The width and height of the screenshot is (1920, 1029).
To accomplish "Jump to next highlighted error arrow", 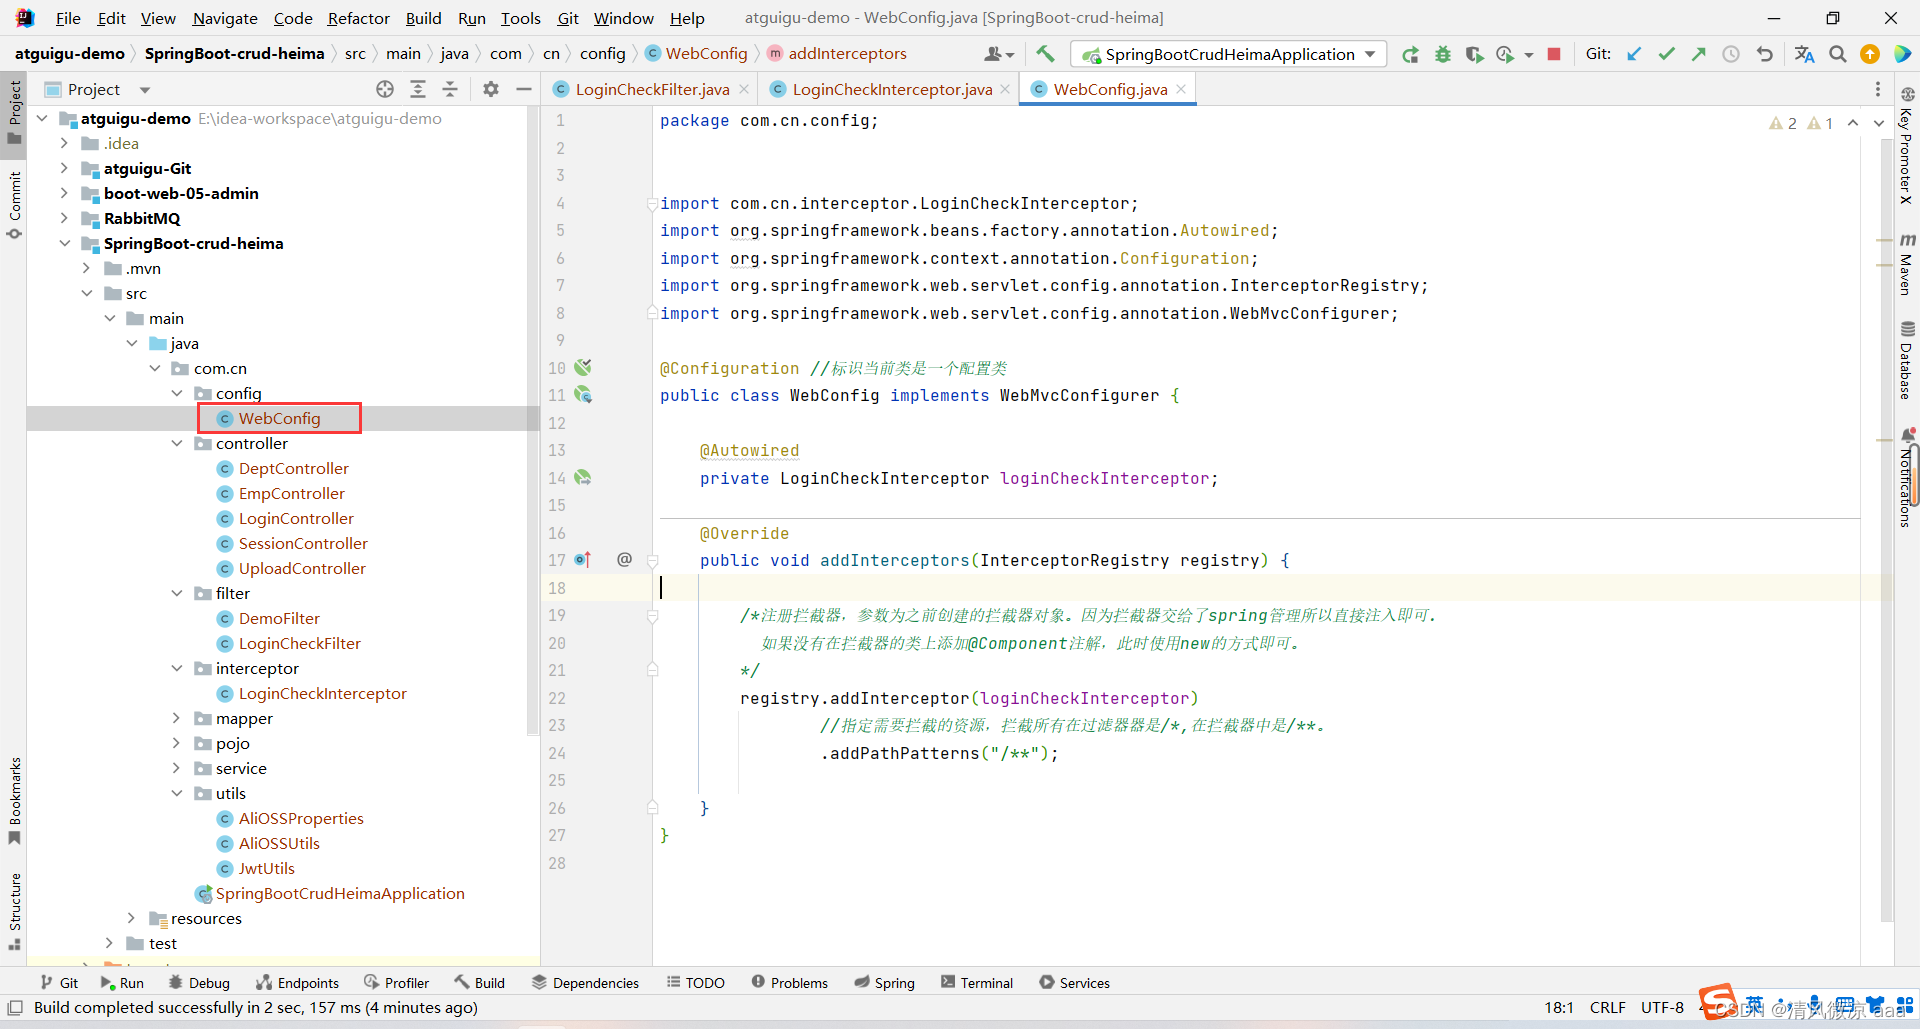I will pyautogui.click(x=1878, y=123).
